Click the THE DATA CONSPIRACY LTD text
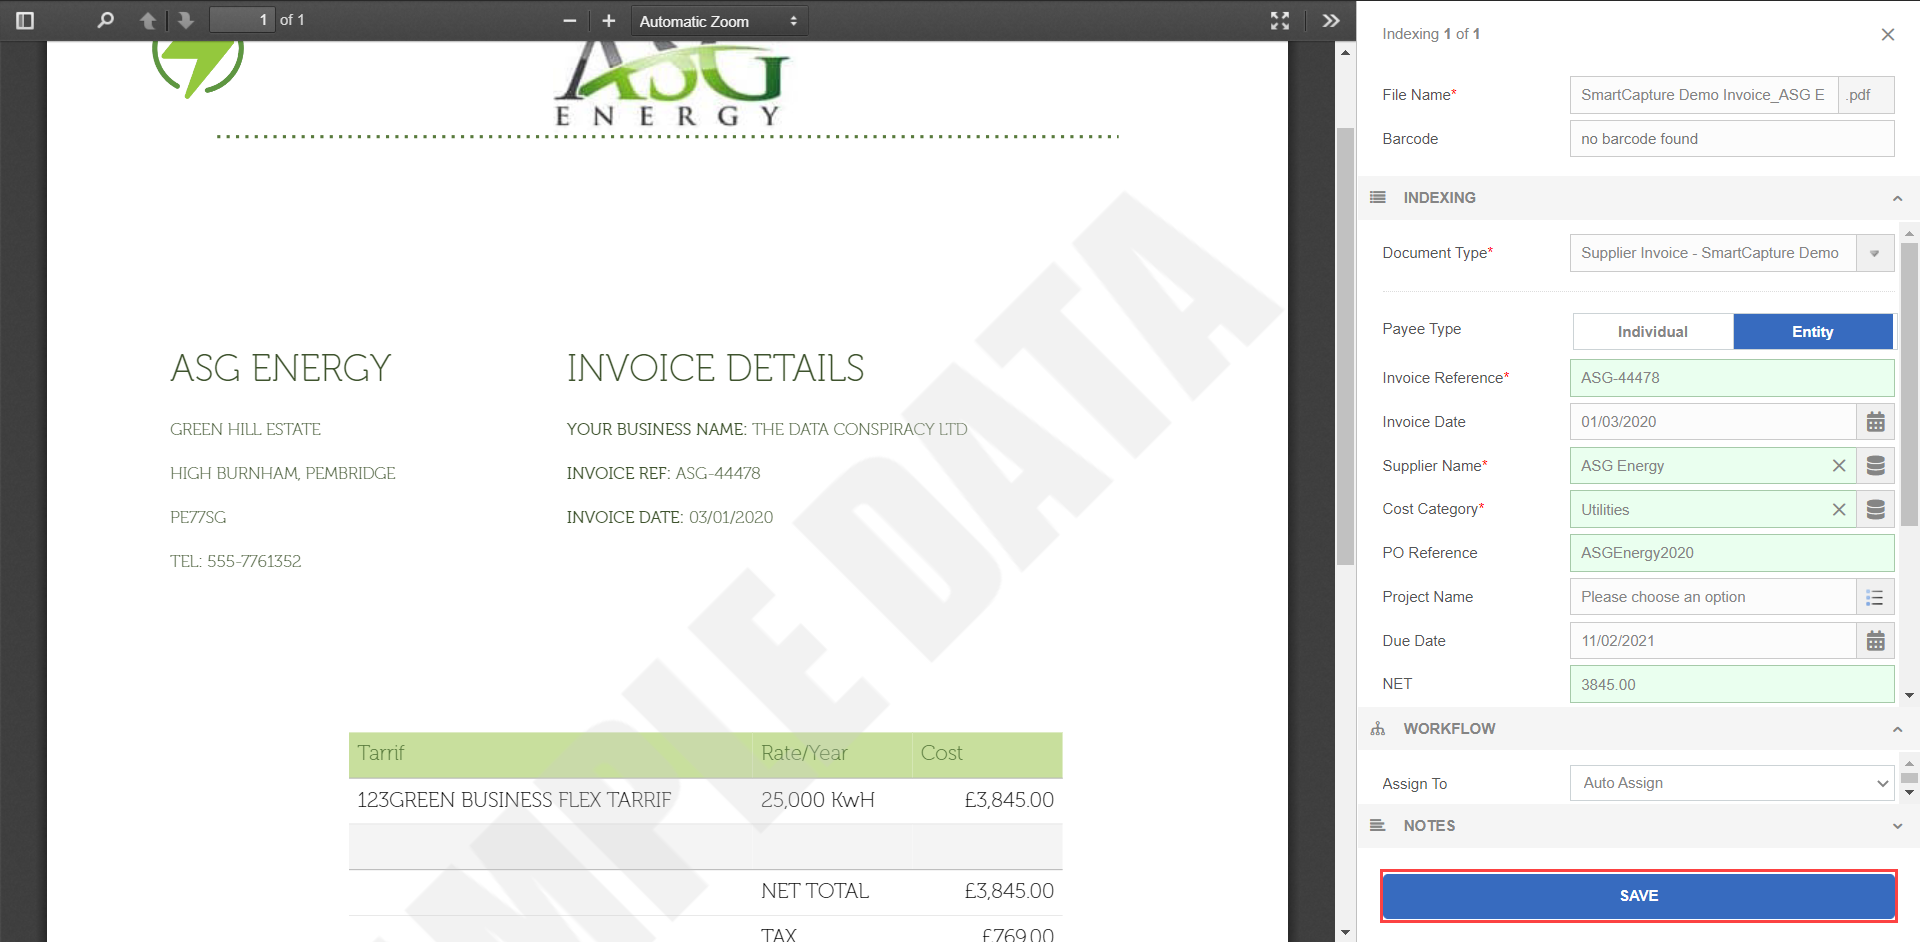 860,429
